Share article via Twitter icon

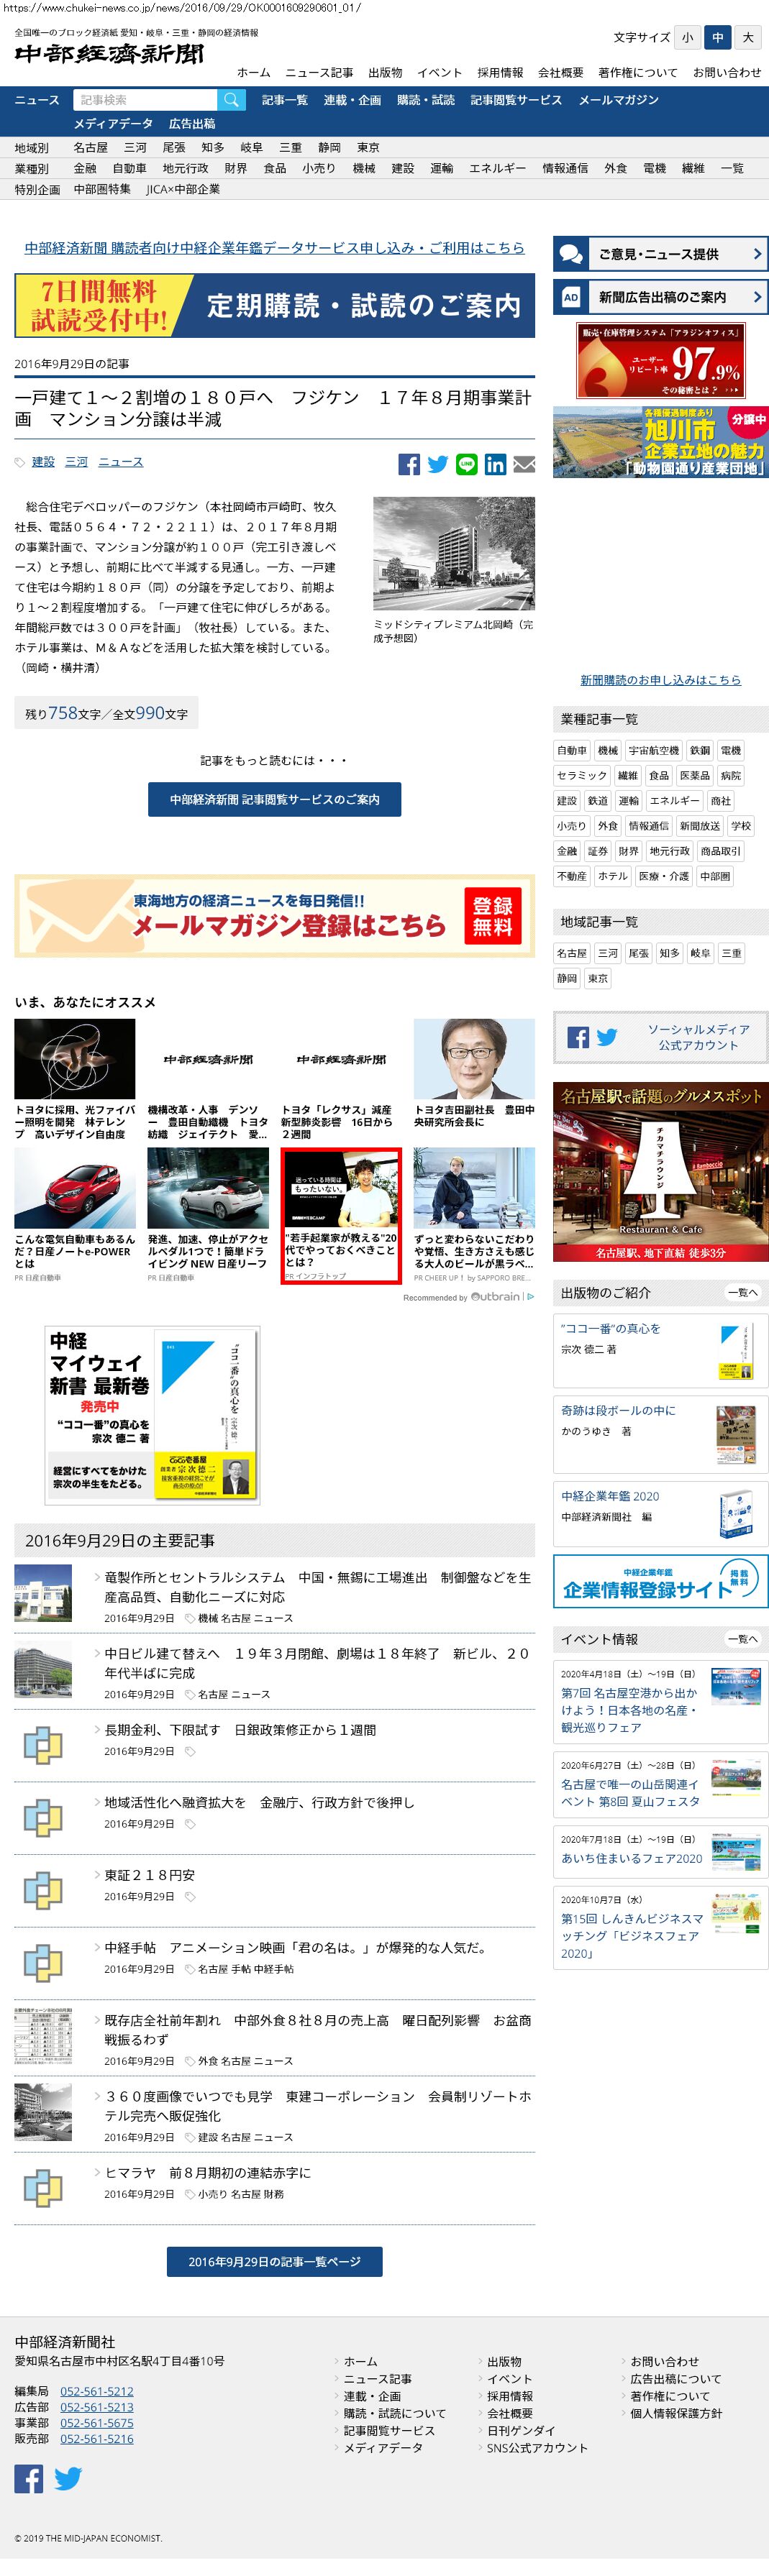tap(438, 464)
